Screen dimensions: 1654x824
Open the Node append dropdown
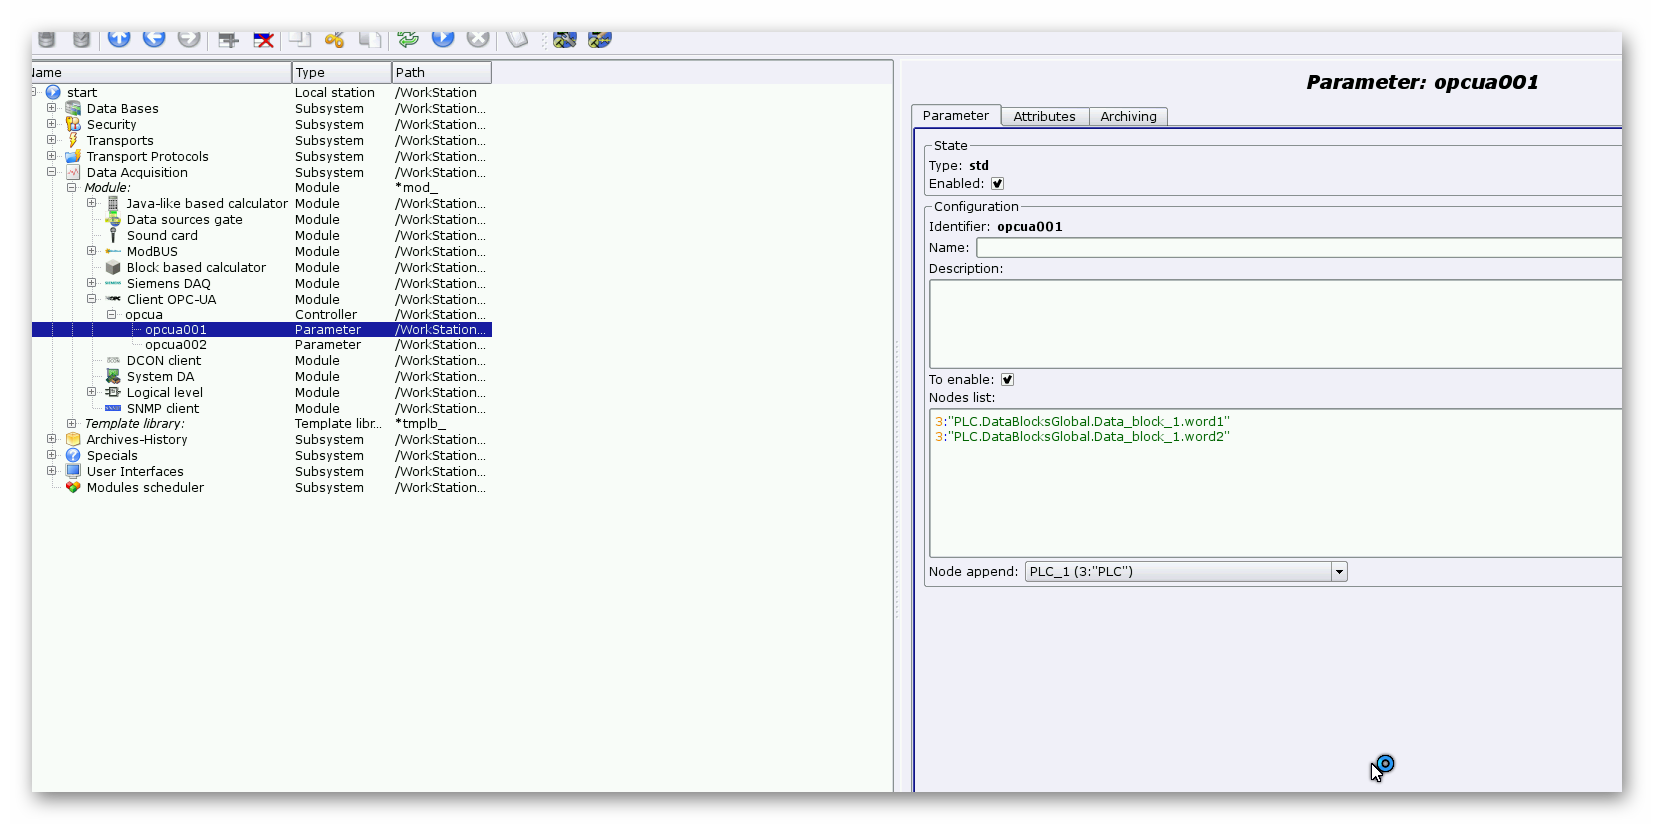[x=1338, y=572]
